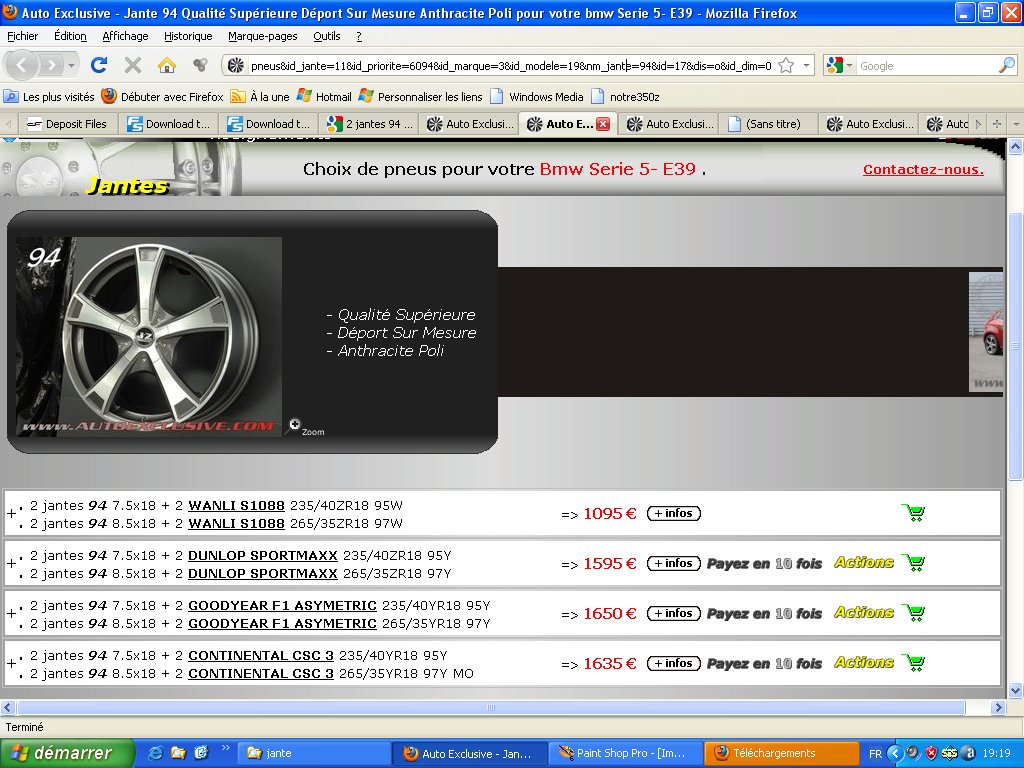
Task: Go to the Firefox home page icon
Action: (x=167, y=65)
